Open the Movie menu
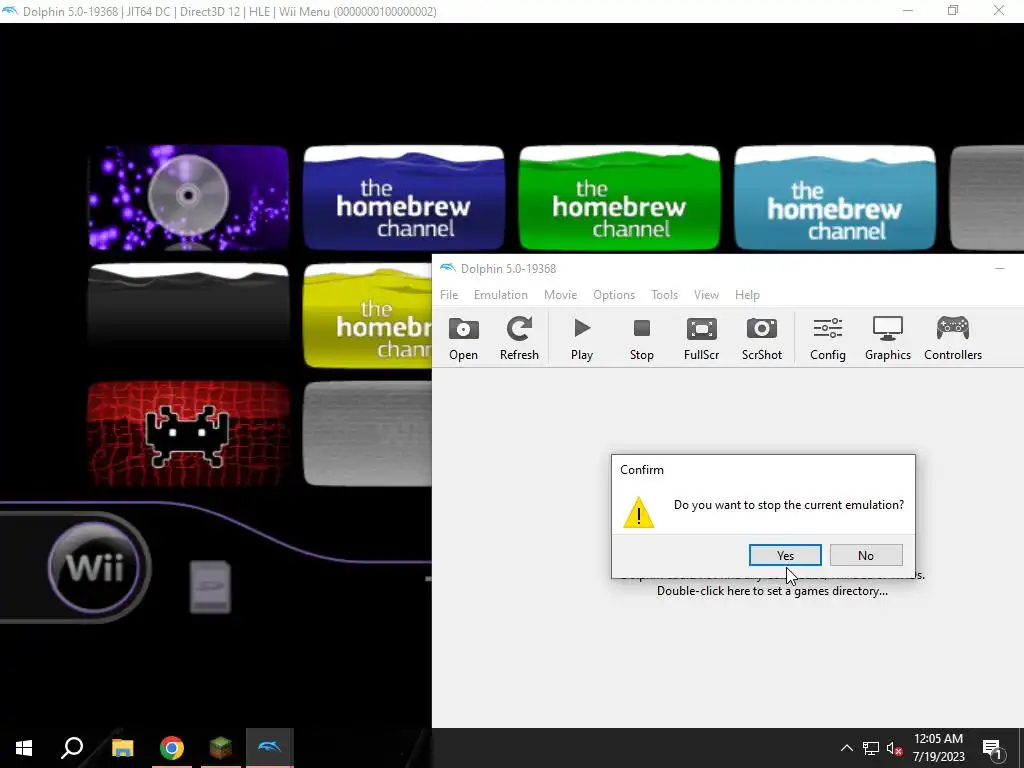 560,295
